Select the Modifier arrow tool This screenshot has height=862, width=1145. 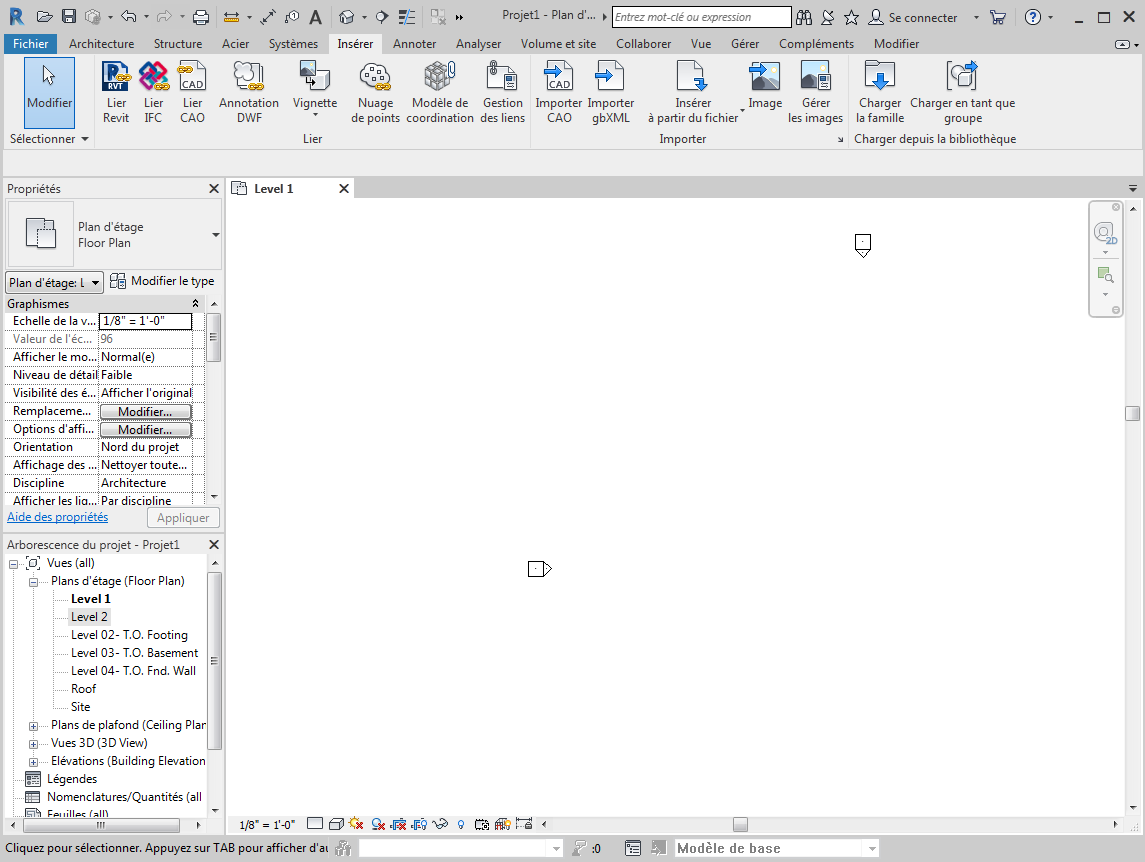tap(50, 92)
